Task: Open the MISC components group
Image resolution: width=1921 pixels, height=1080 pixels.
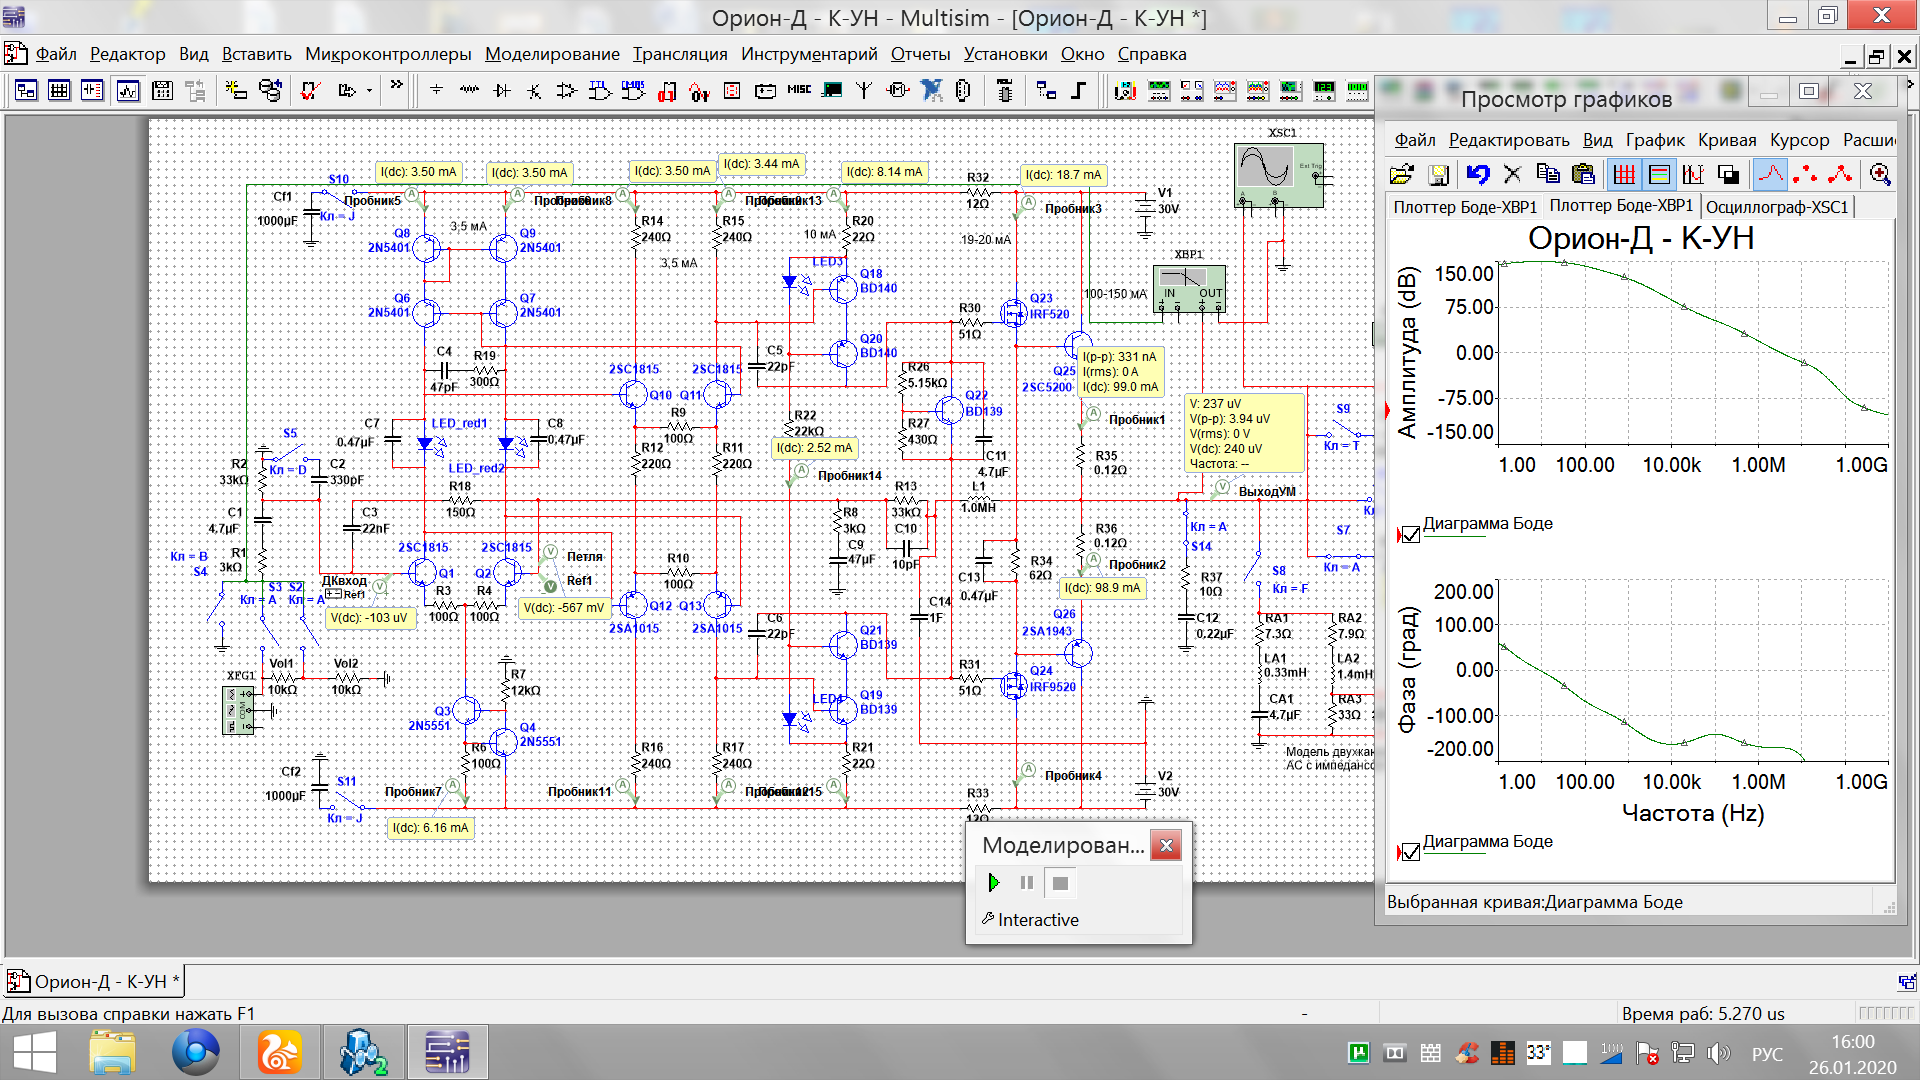Action: 799,90
